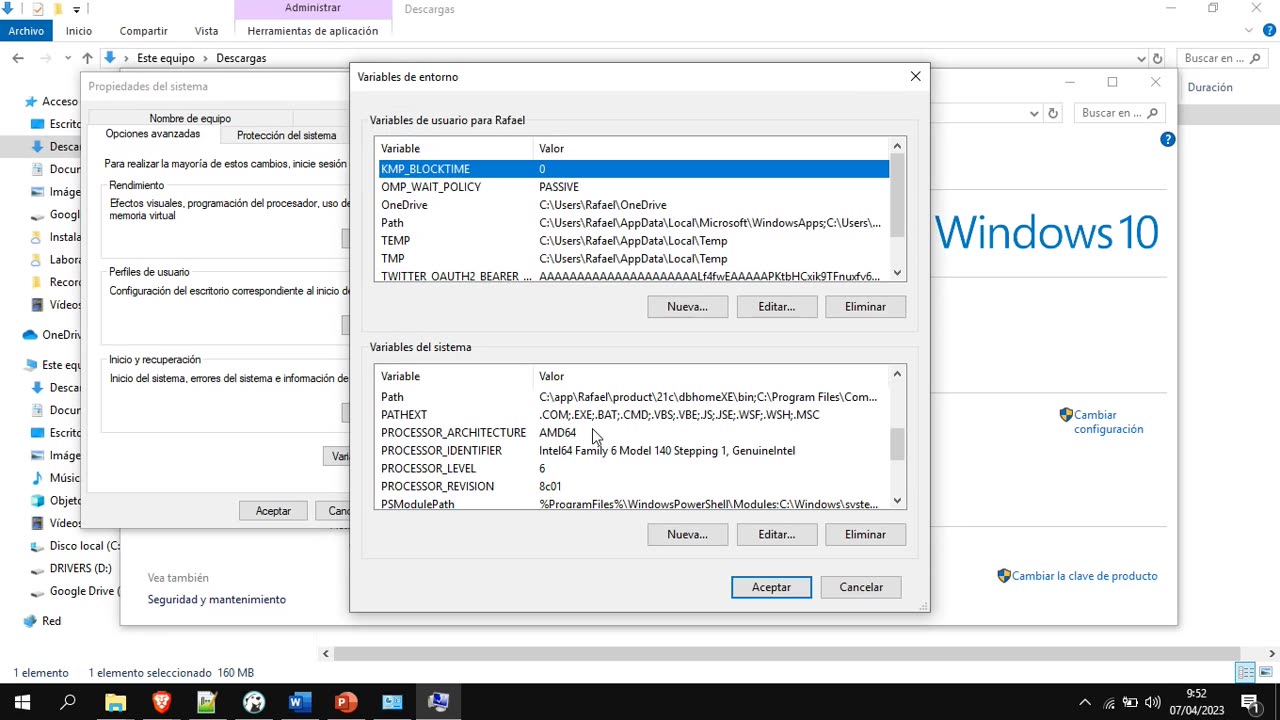Click OneDrive icon in navigation pane

pos(30,335)
